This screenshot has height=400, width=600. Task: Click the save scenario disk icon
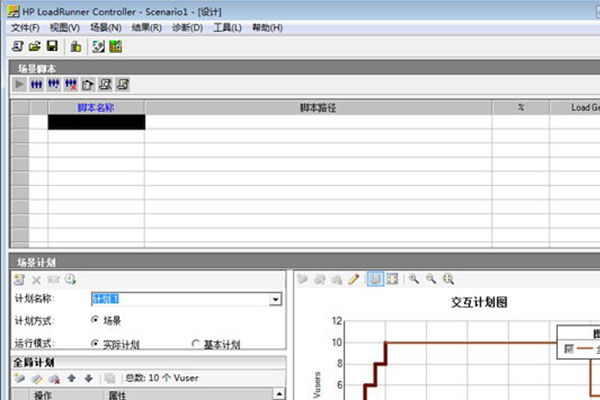click(52, 46)
